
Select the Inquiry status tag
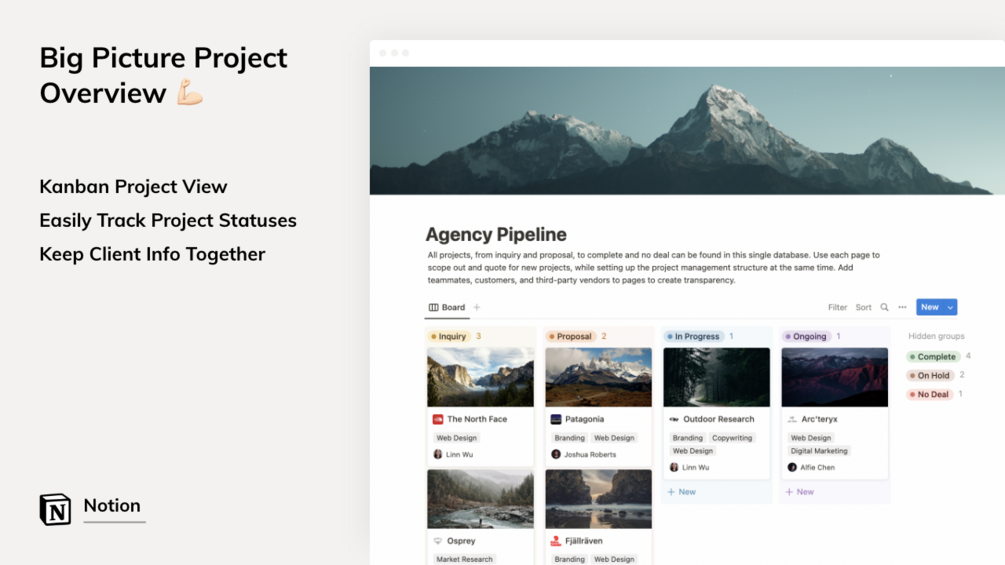click(449, 336)
